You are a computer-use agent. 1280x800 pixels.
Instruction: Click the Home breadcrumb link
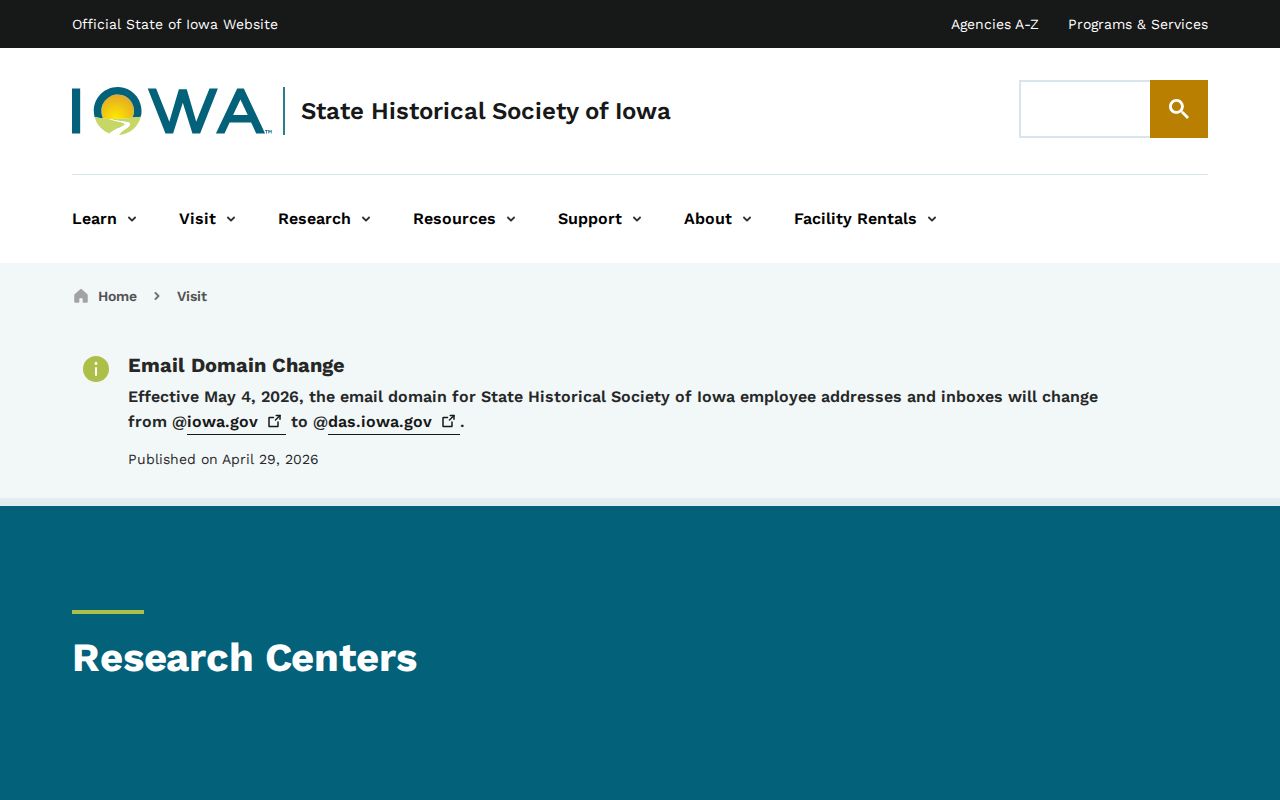117,296
